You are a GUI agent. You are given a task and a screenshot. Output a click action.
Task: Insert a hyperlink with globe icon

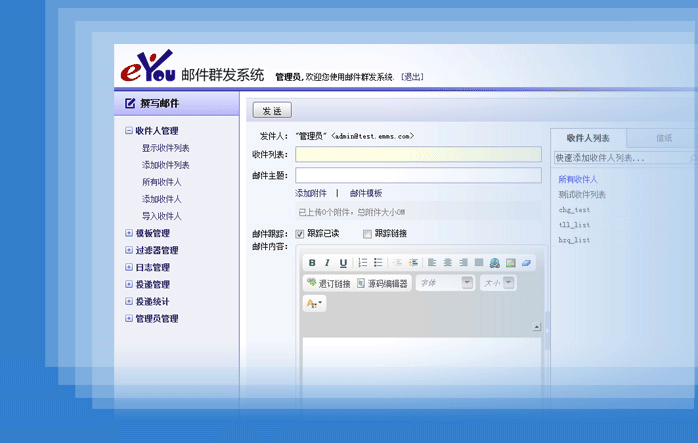(495, 263)
